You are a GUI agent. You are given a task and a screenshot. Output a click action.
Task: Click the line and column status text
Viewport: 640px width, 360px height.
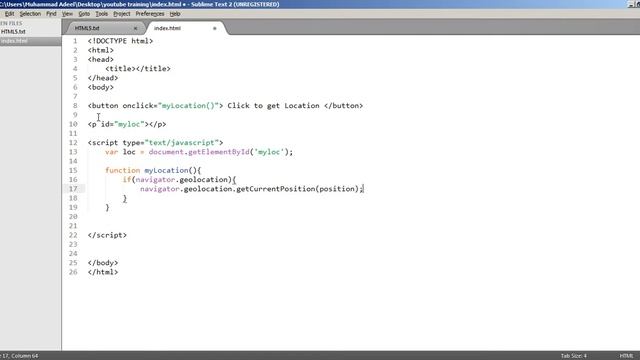tap(19, 356)
